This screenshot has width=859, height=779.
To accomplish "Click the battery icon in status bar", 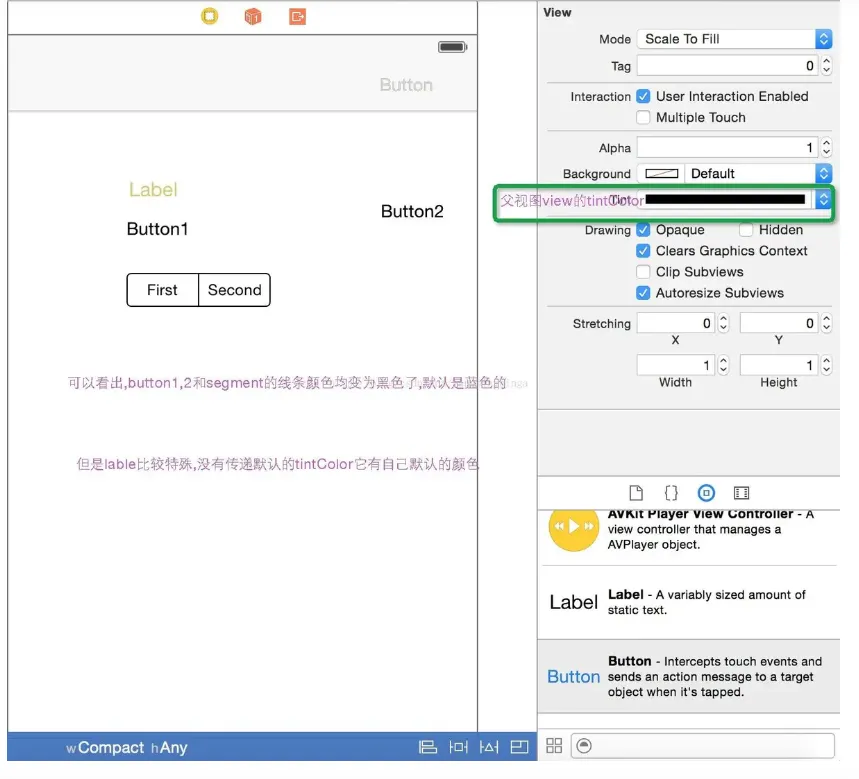I will (452, 47).
